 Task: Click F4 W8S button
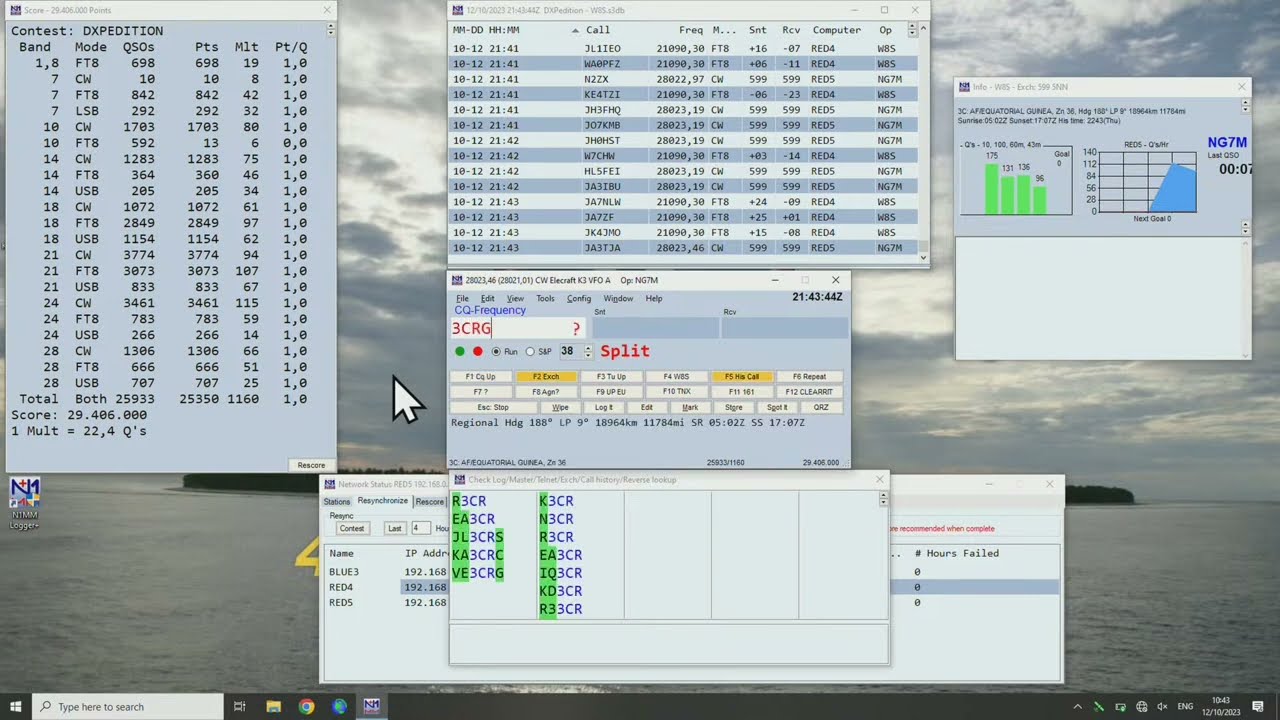(x=676, y=377)
